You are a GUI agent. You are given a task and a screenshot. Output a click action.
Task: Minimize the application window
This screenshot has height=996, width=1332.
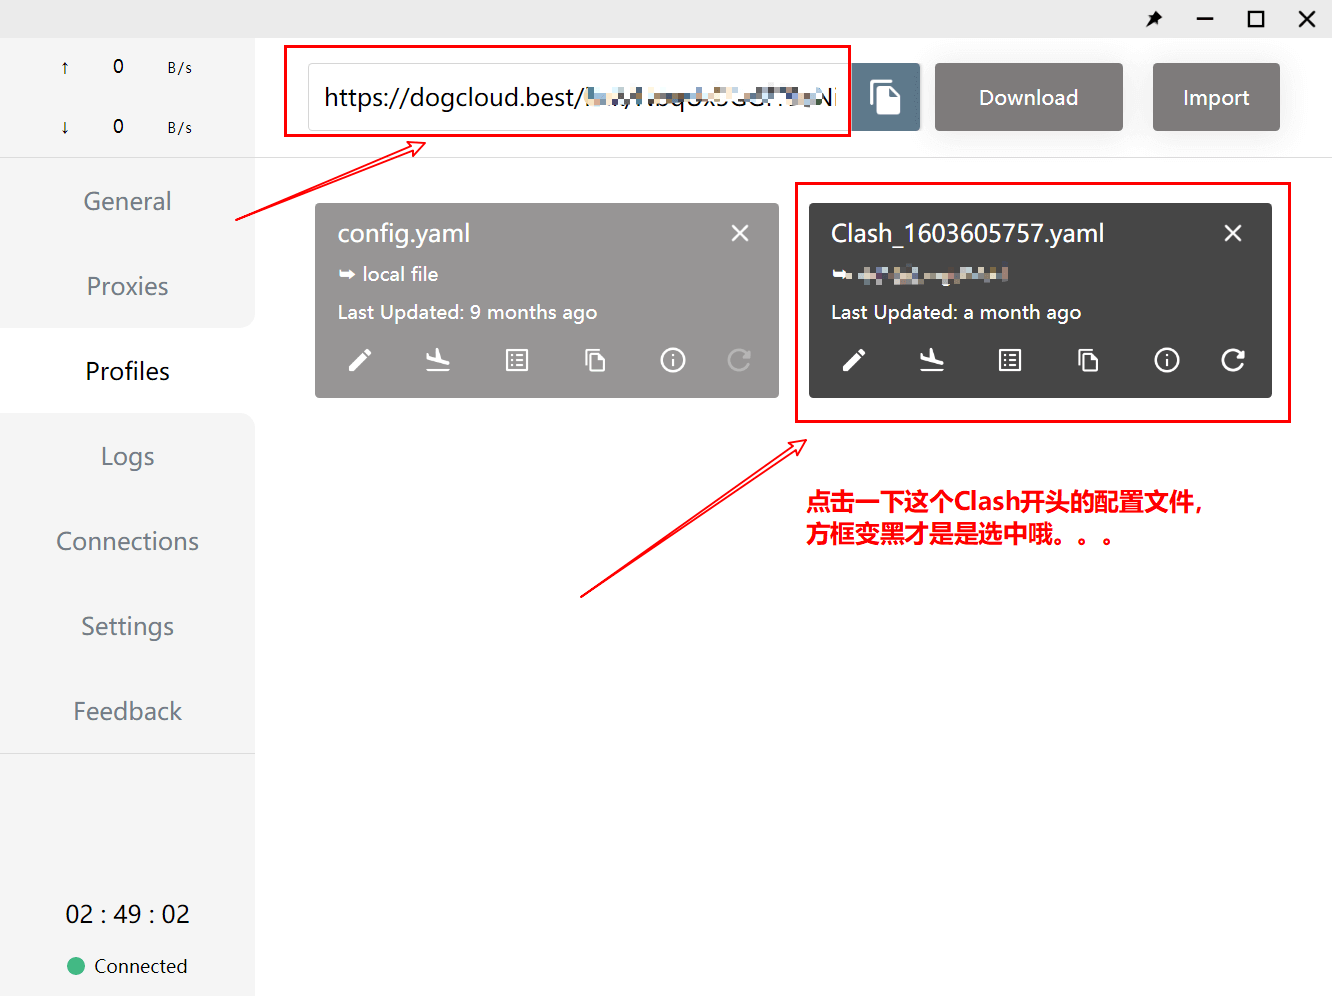1205,19
